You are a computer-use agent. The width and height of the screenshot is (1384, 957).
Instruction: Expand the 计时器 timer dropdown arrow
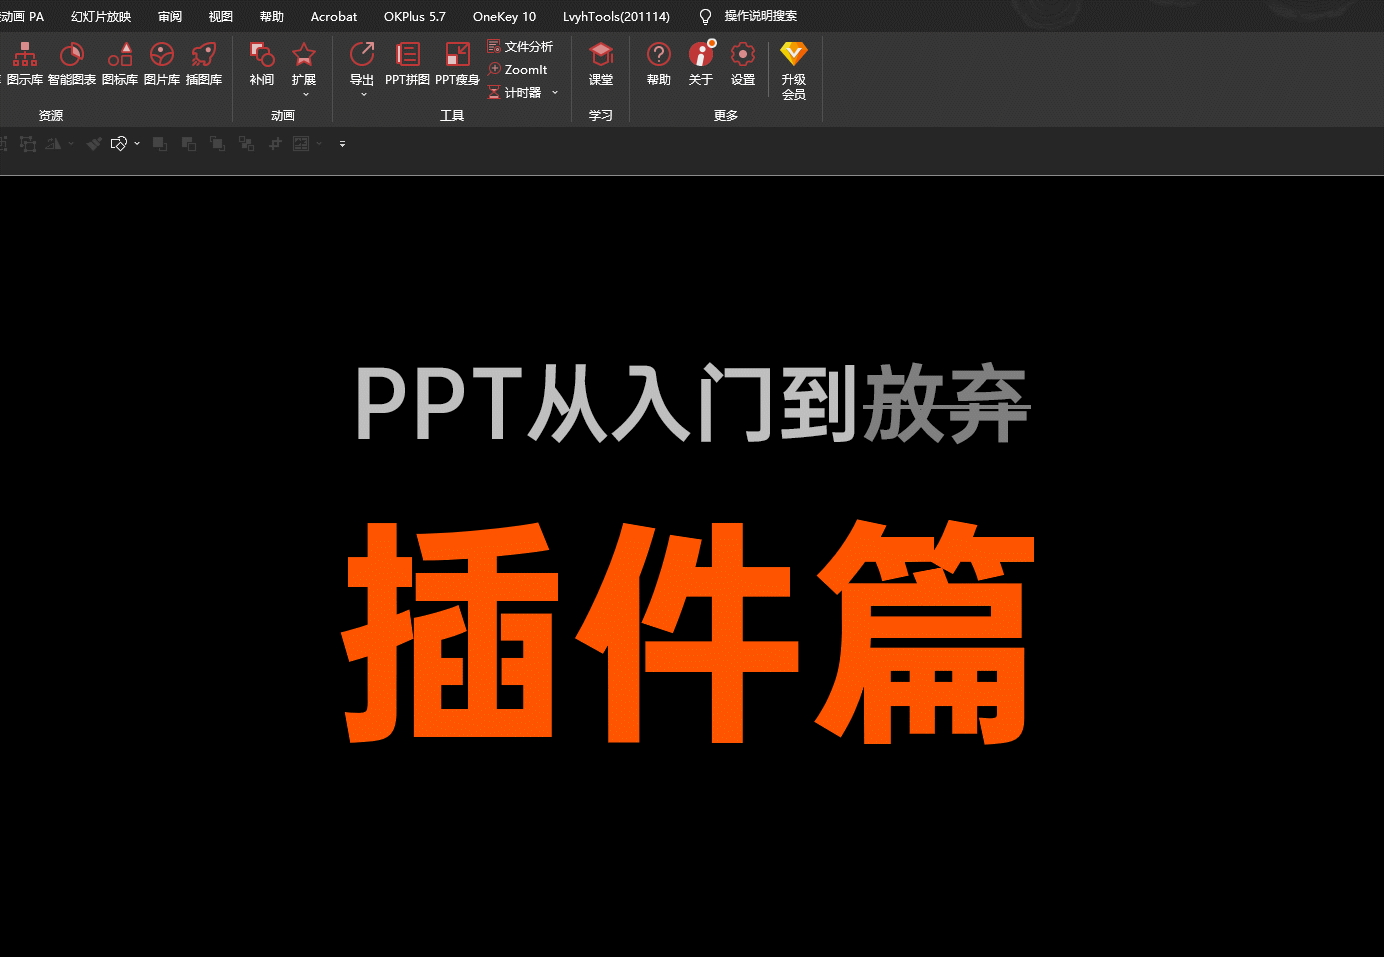pyautogui.click(x=555, y=92)
